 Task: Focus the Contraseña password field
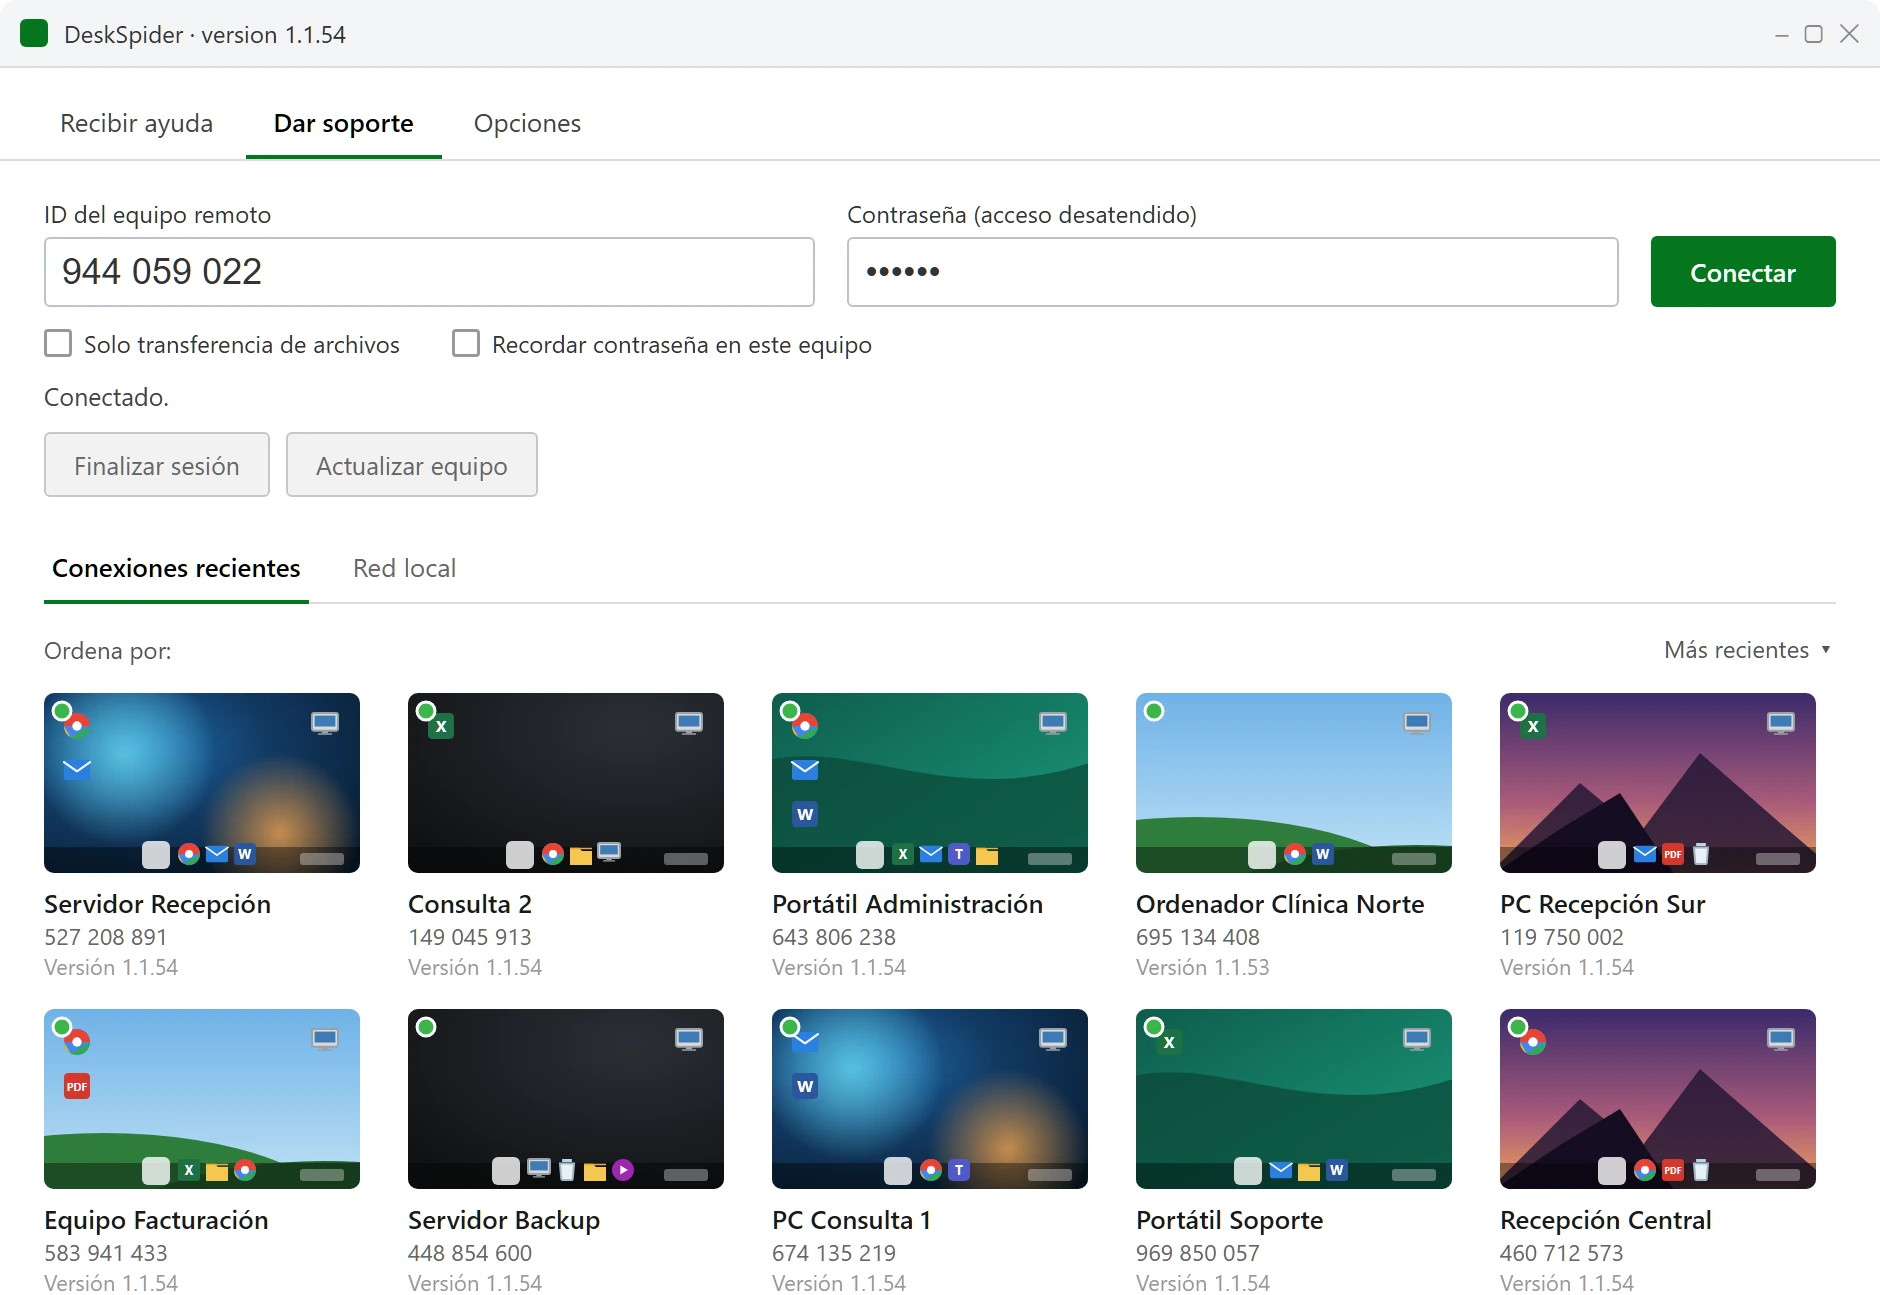(1233, 272)
